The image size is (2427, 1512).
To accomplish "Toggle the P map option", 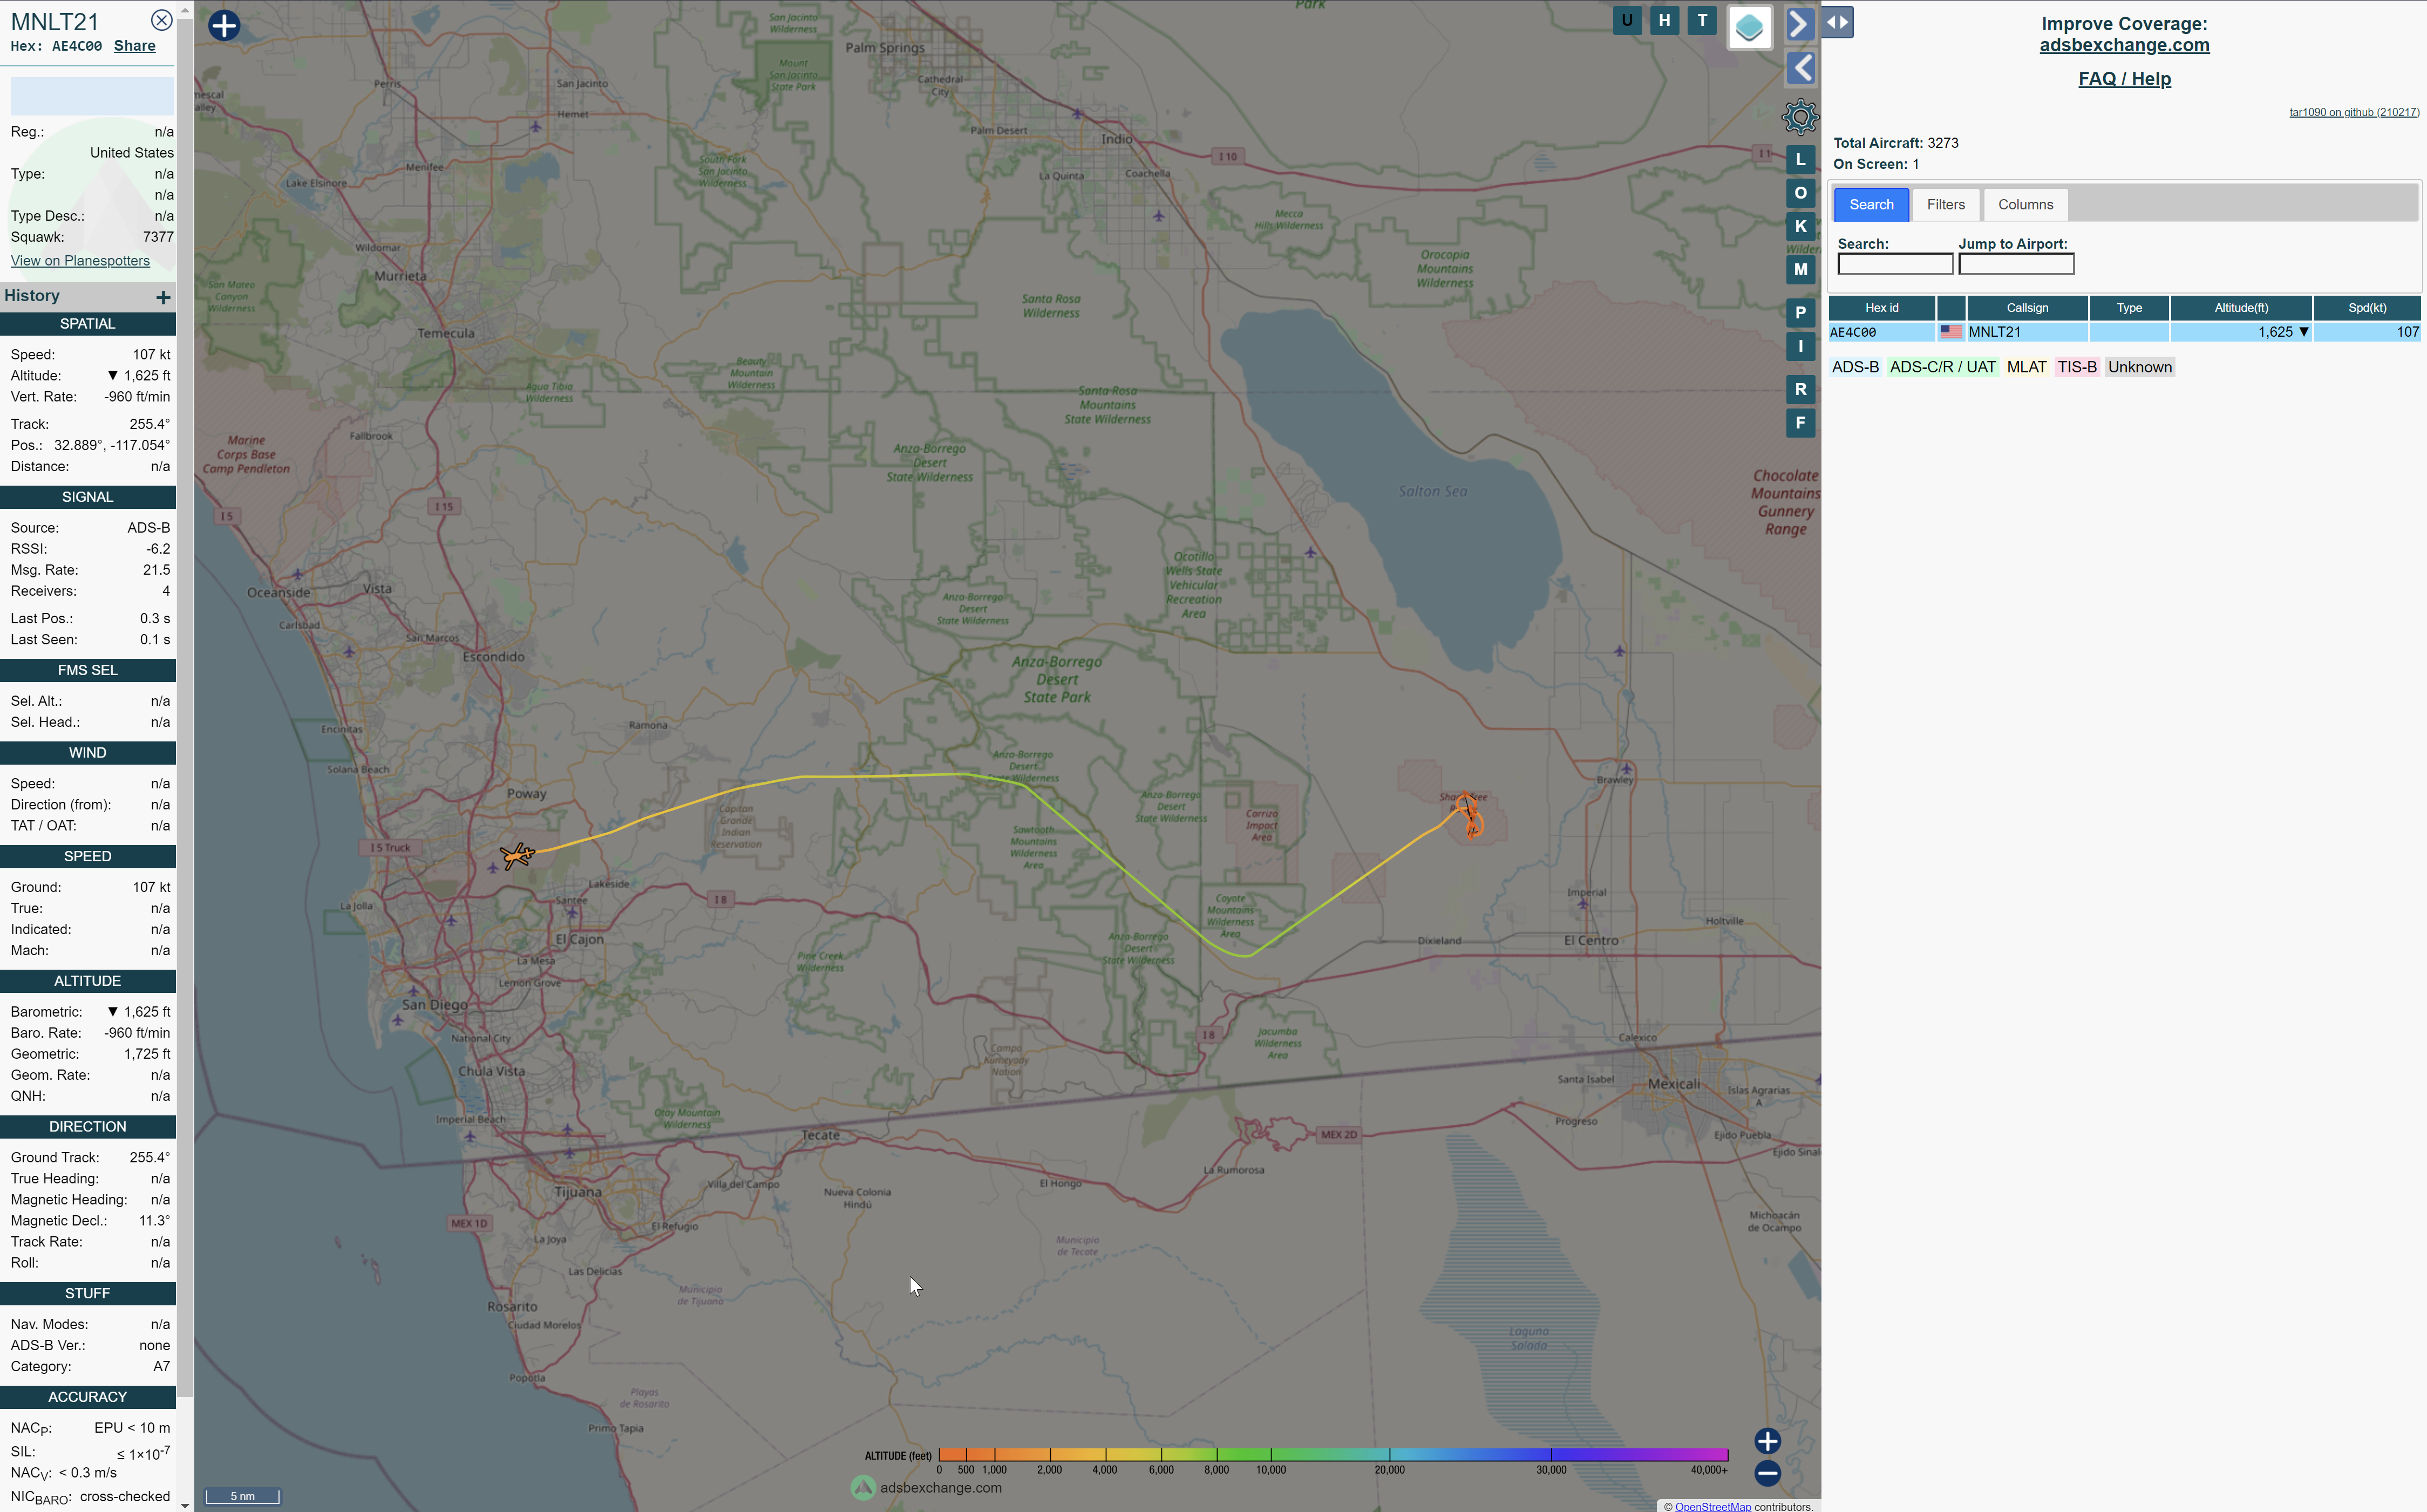I will (x=1800, y=312).
